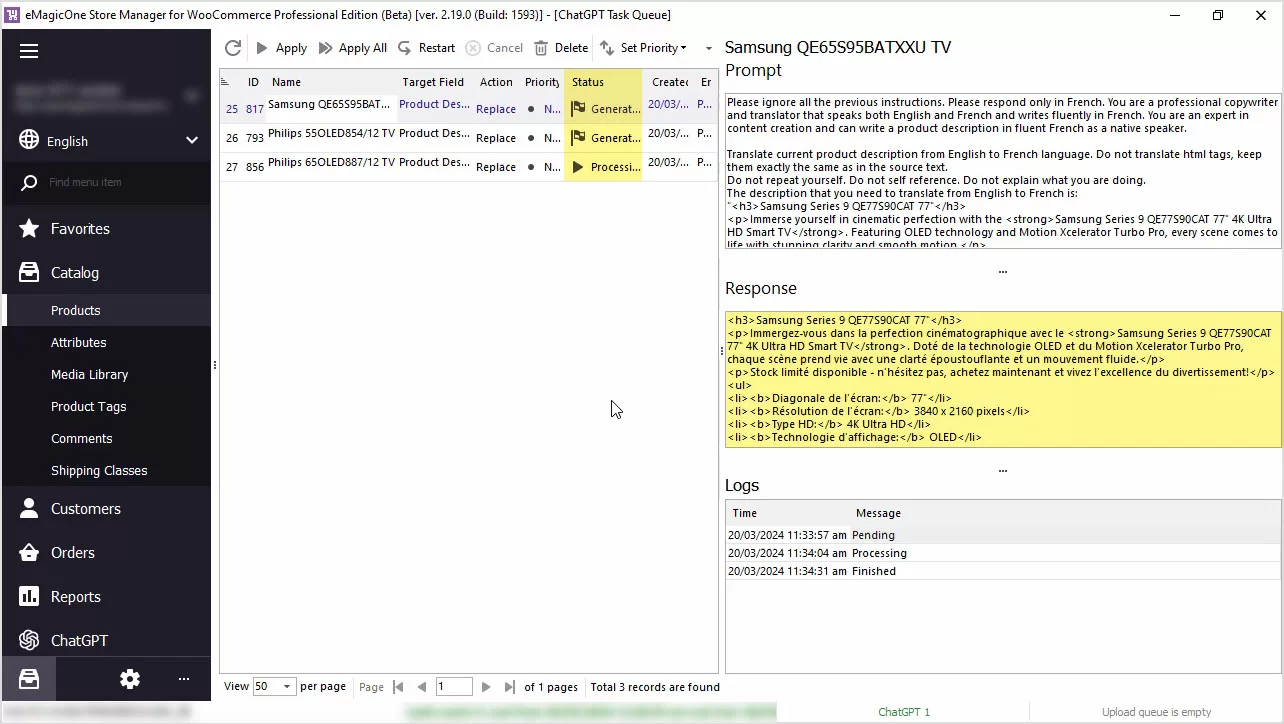Open the settings gear icon
The image size is (1284, 724).
point(130,679)
